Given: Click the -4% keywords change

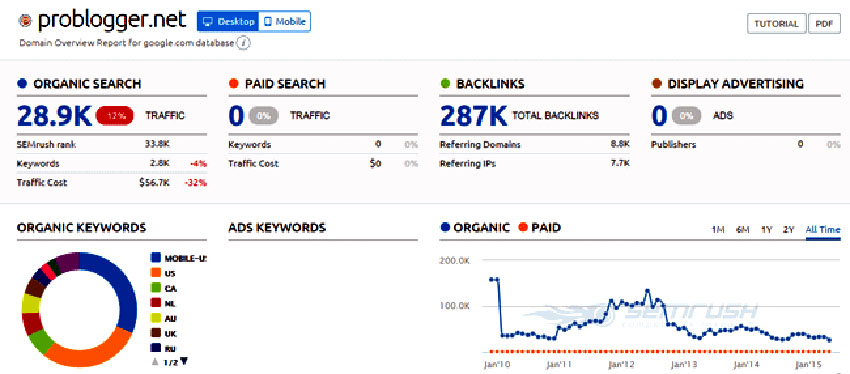Looking at the screenshot, I should click(x=198, y=163).
